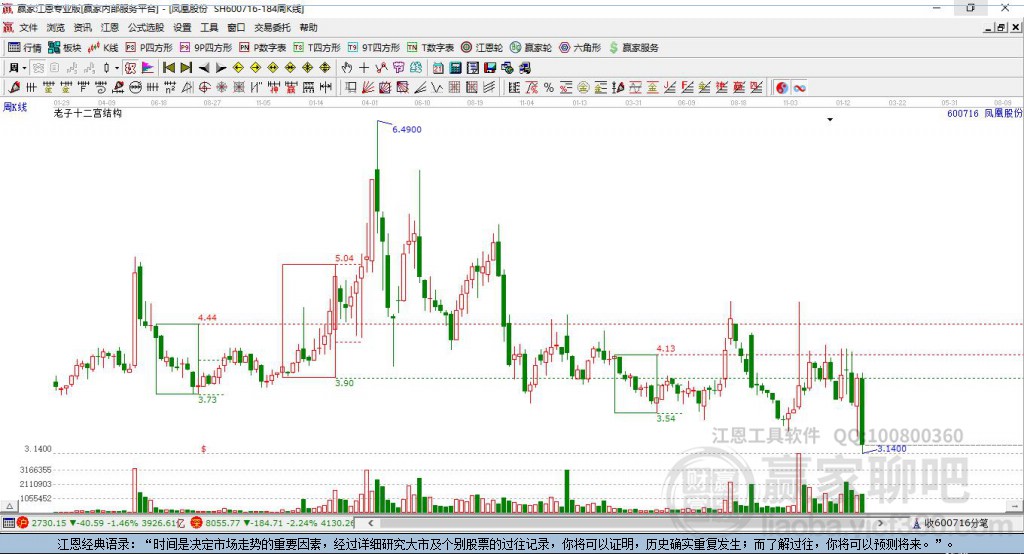Click the red floppy disk save icon
Image resolution: width=1024 pixels, height=554 pixels.
(x=490, y=68)
